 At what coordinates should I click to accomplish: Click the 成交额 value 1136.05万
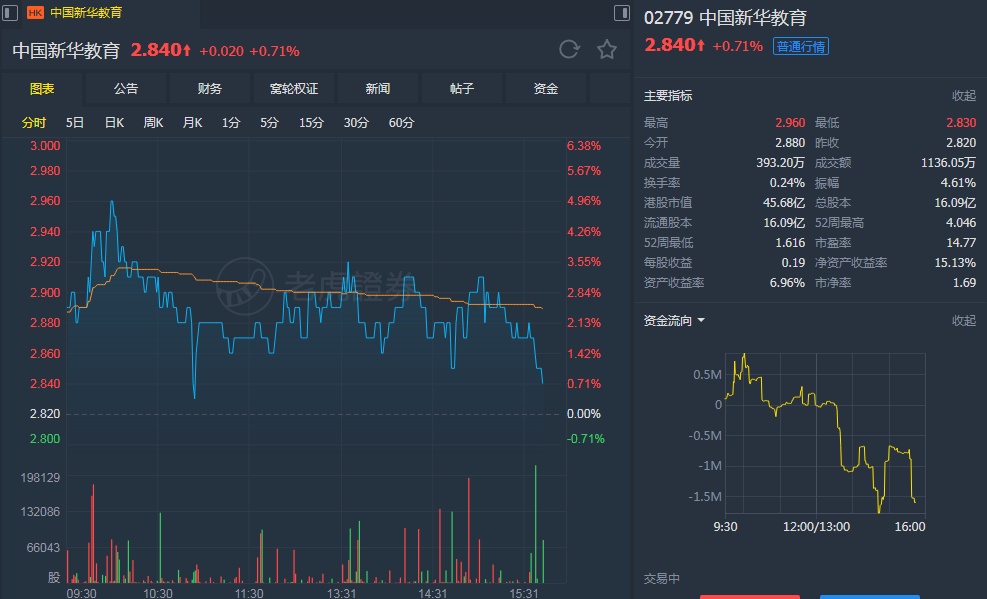pyautogui.click(x=948, y=163)
